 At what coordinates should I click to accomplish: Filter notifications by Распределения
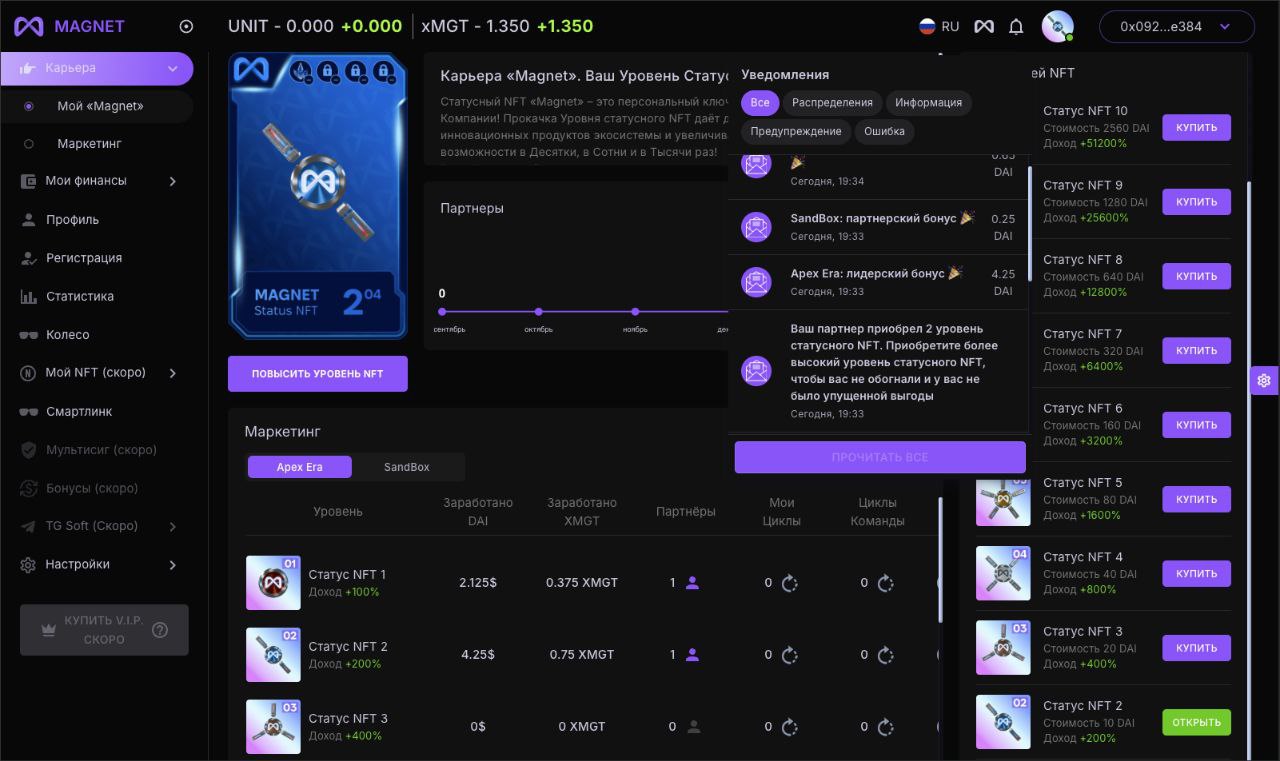click(832, 103)
